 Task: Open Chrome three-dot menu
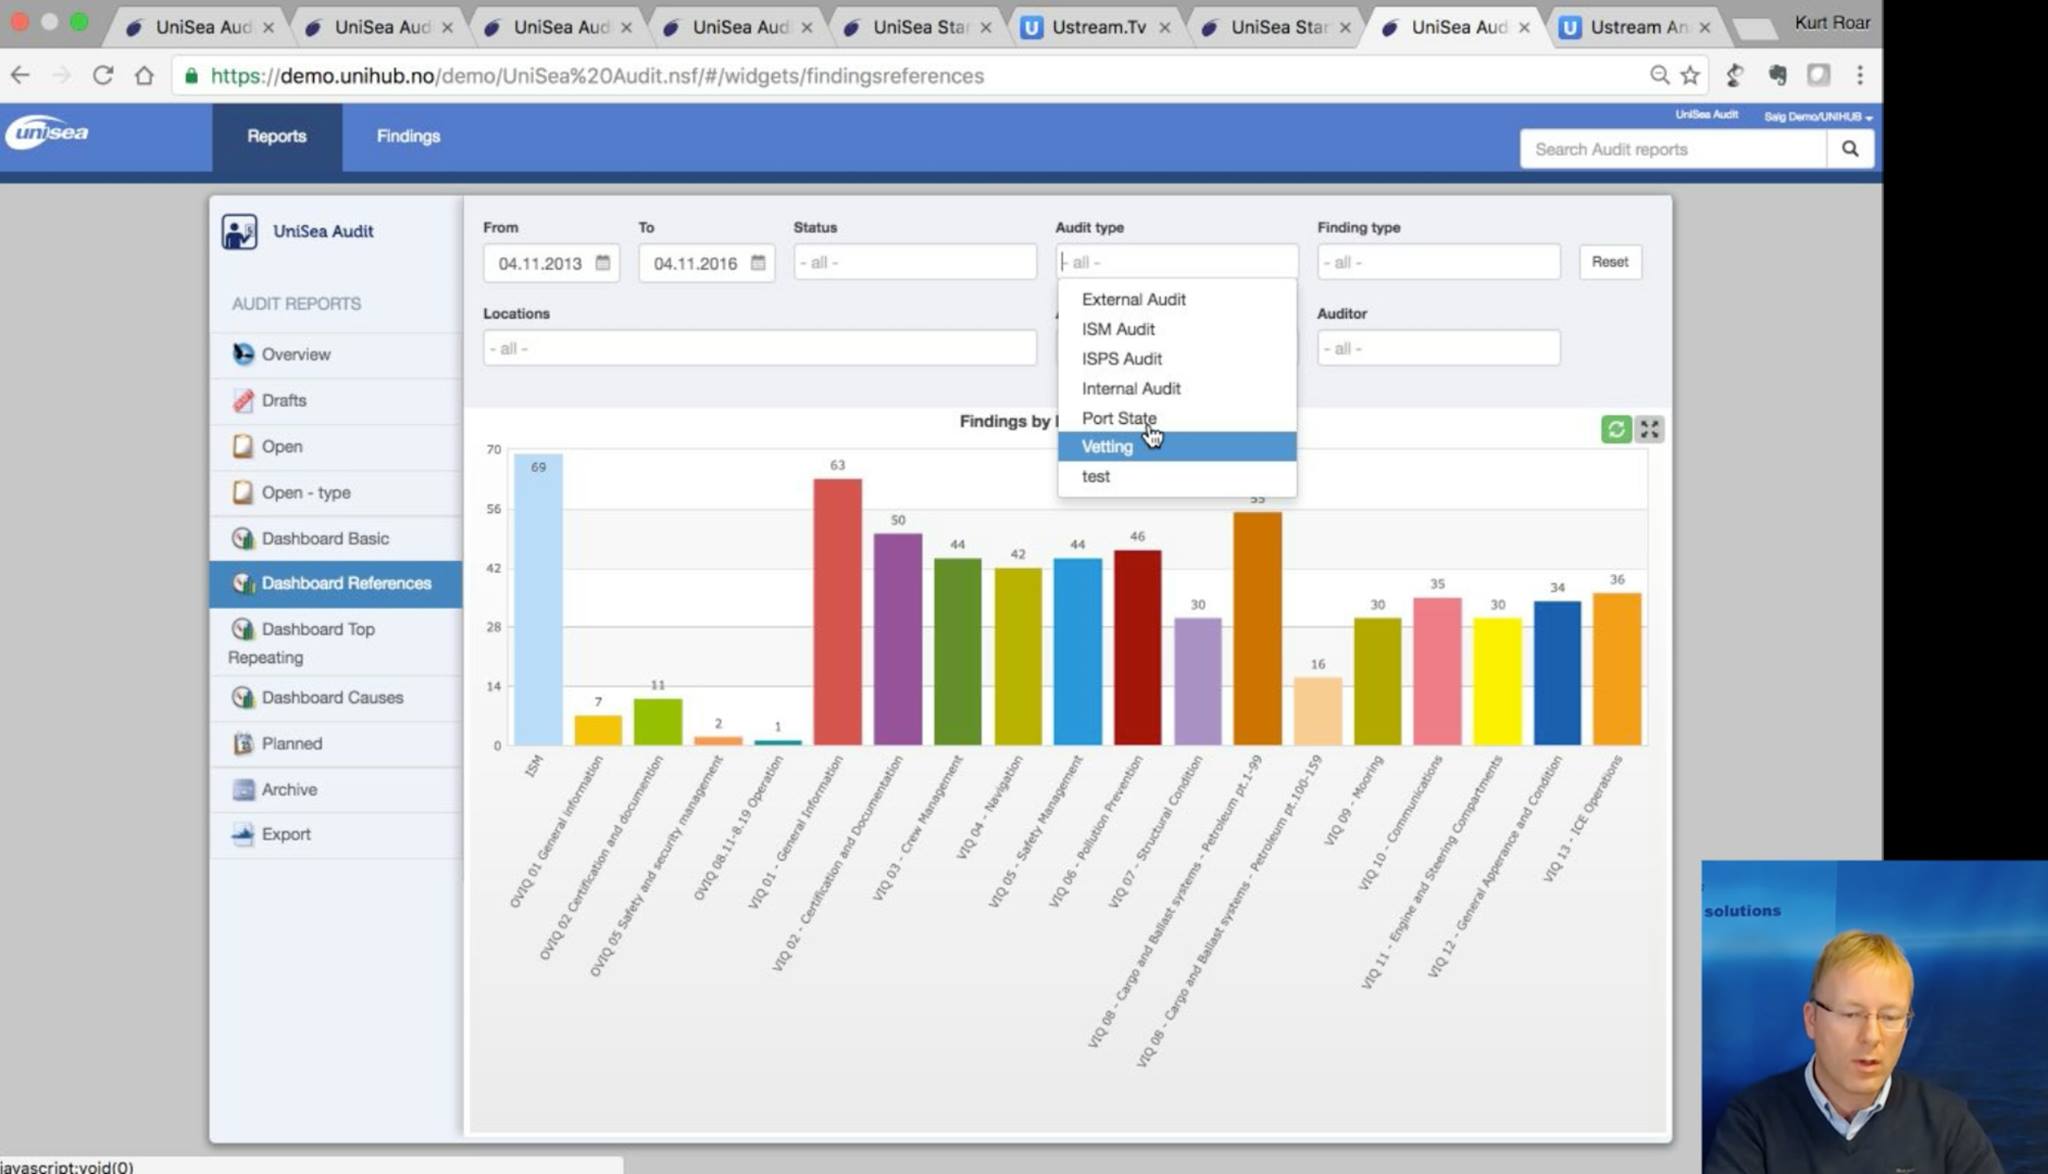click(1860, 75)
